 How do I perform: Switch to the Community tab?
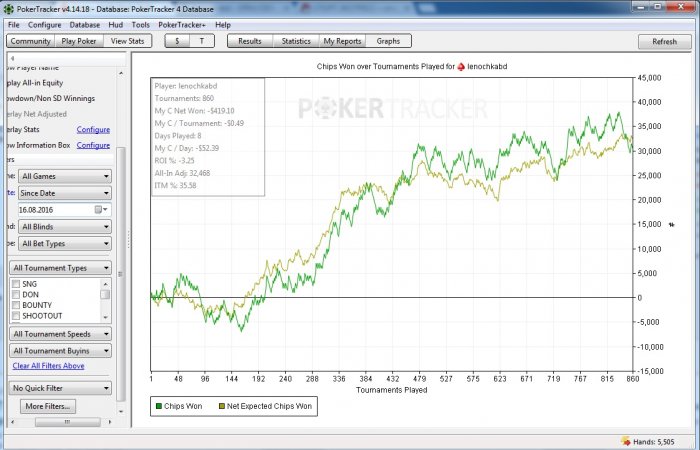[x=30, y=41]
